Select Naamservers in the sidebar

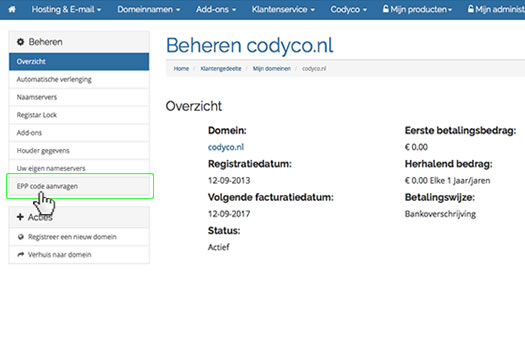tap(79, 97)
